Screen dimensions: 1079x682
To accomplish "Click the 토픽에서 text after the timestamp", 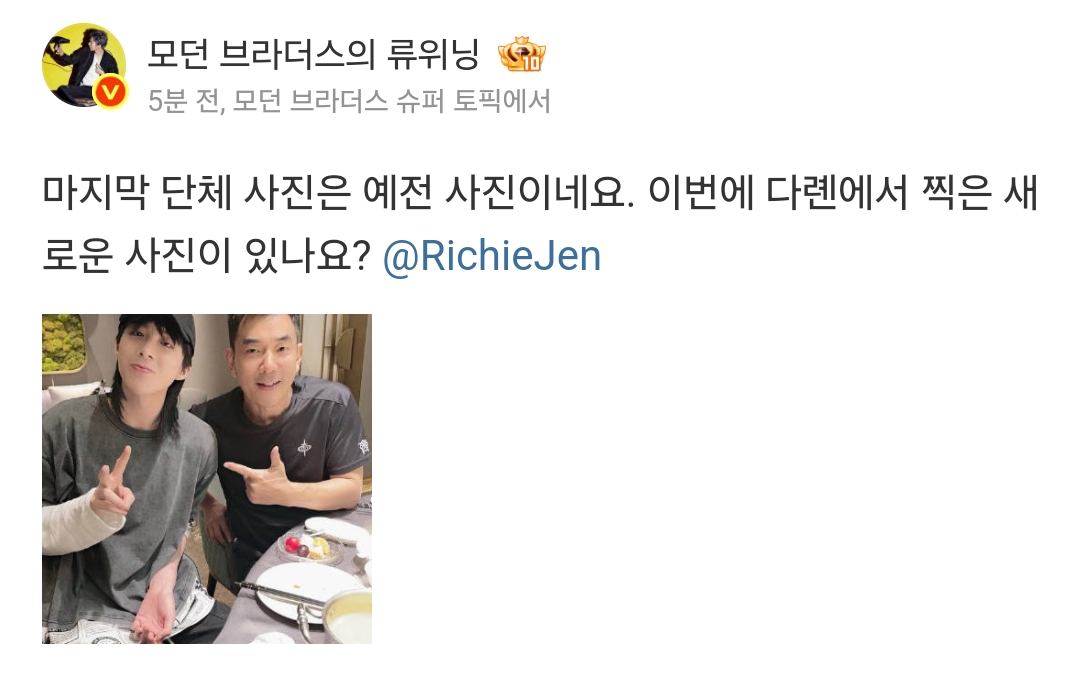I will tap(501, 101).
